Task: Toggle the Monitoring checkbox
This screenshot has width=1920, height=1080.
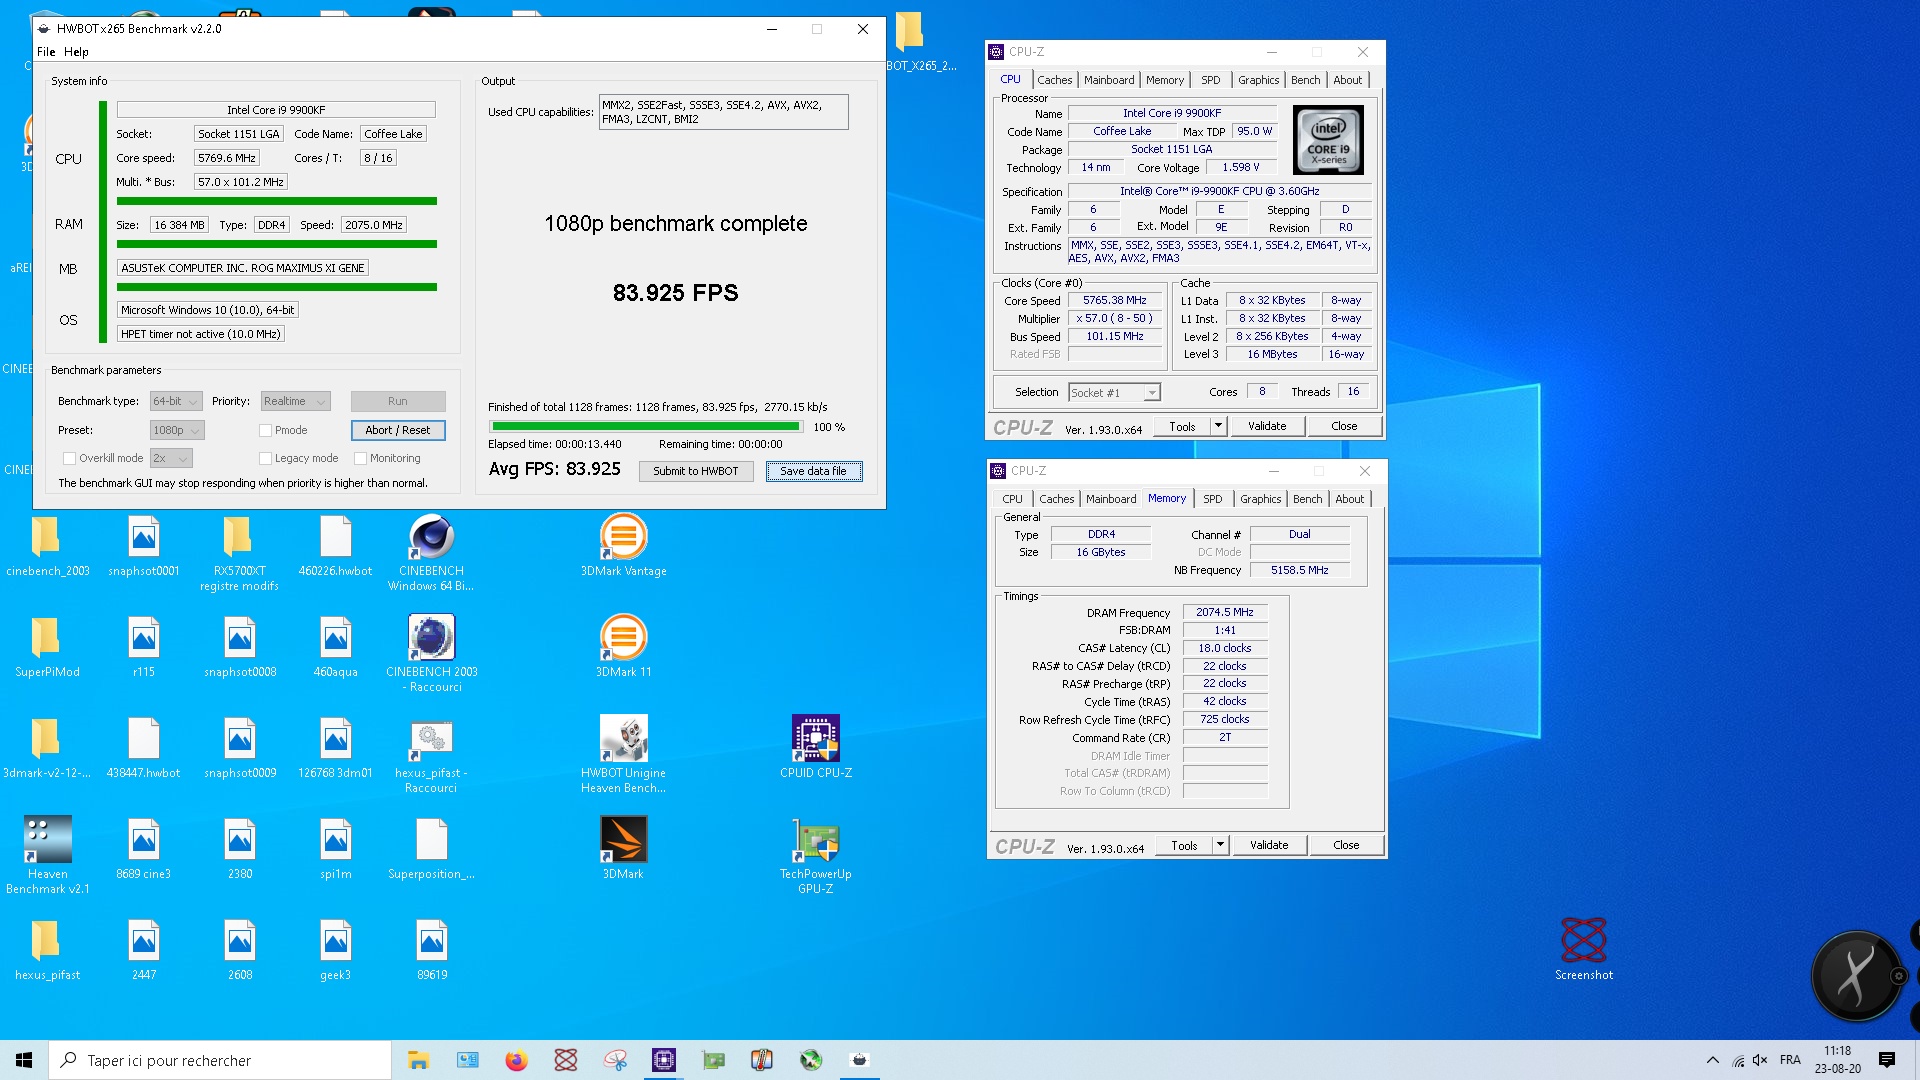Action: [360, 459]
